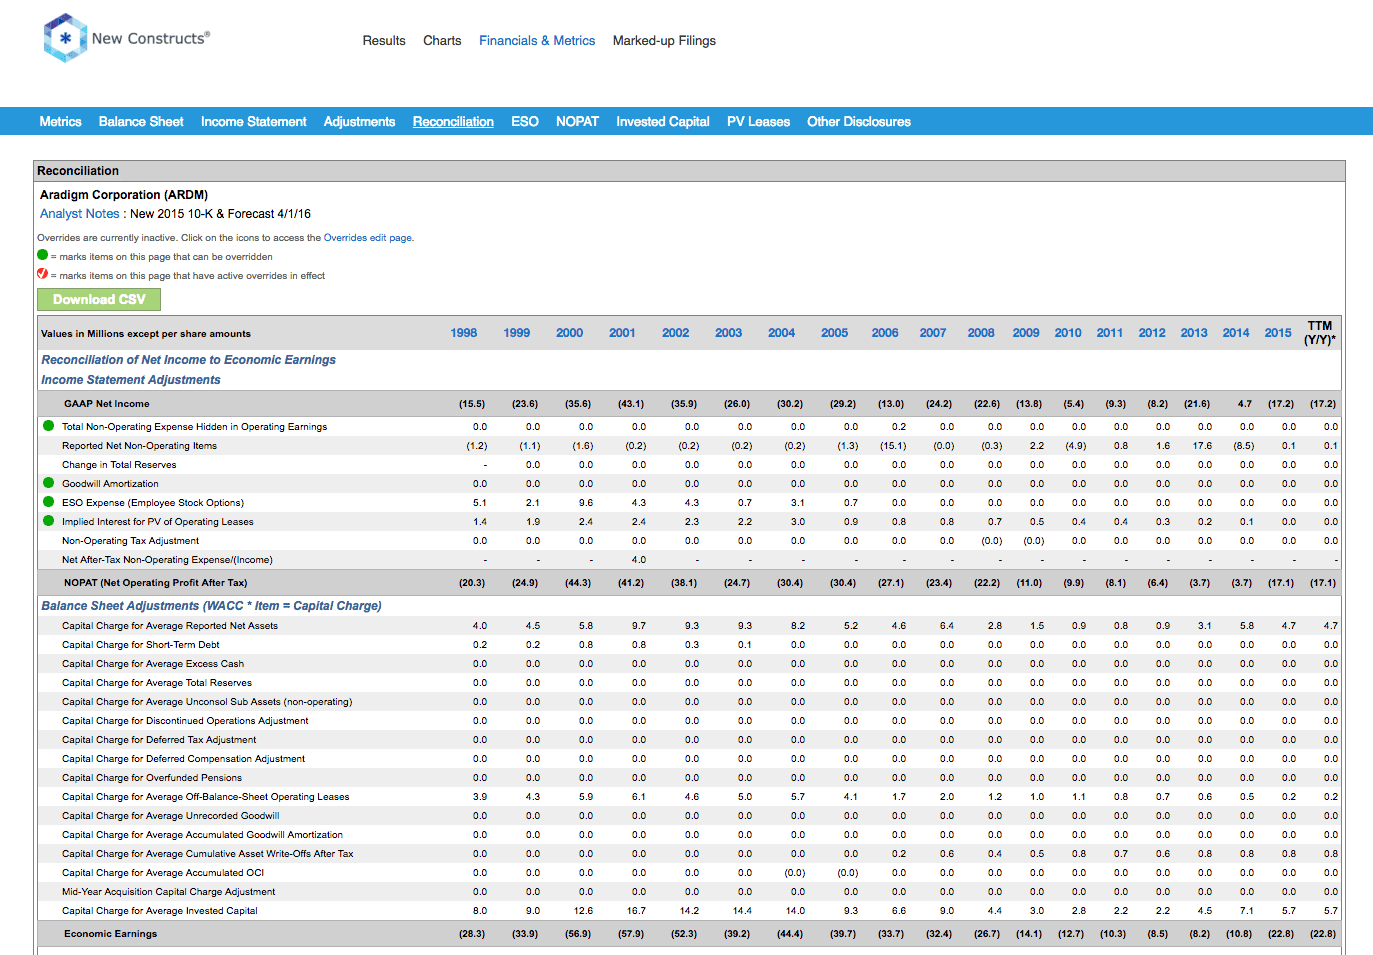
Task: Click the New Constructs brand name text
Action: click(151, 38)
